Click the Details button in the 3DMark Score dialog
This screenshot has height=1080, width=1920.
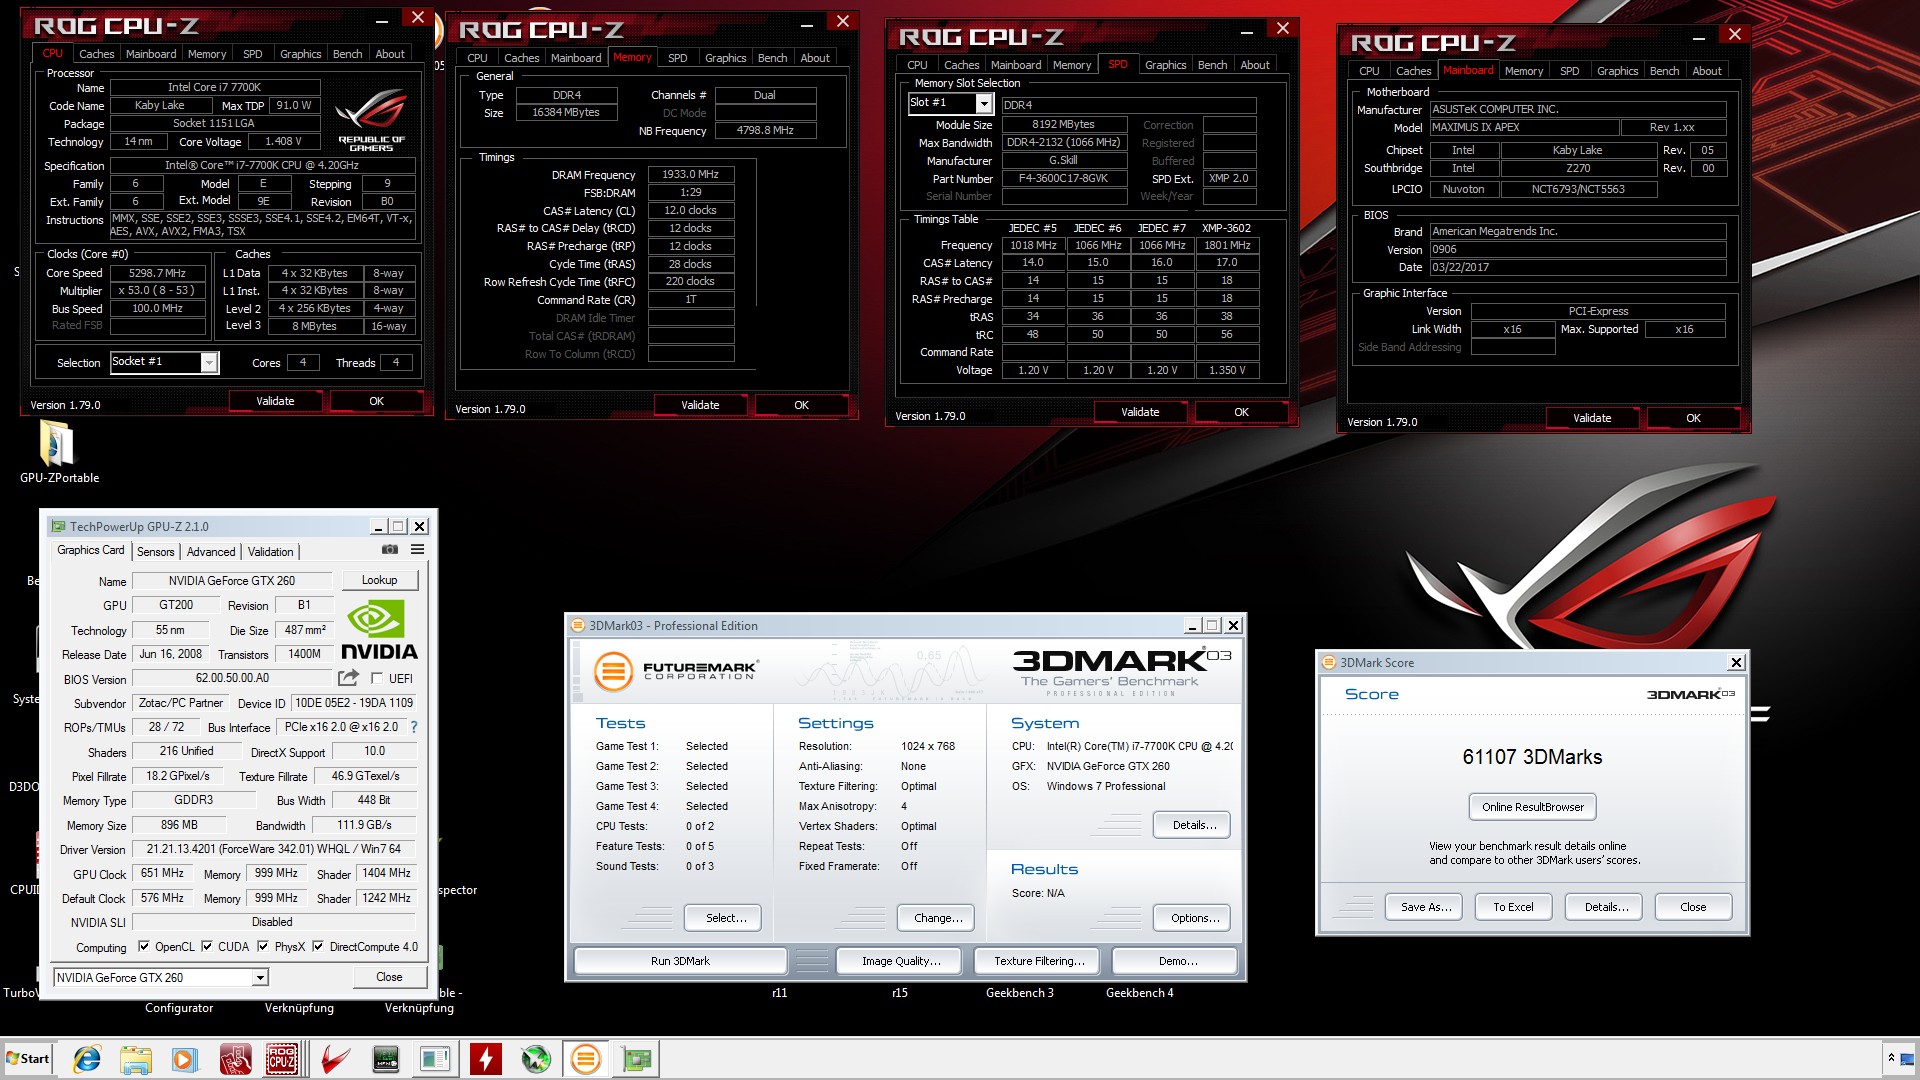(x=1606, y=907)
